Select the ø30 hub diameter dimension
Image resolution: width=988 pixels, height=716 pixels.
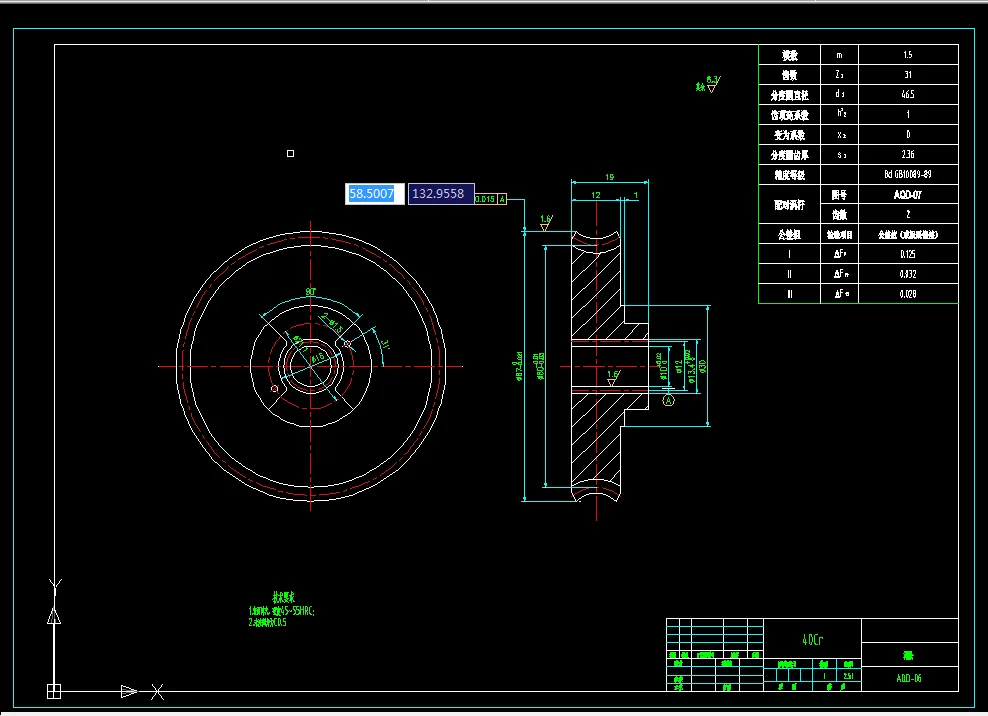(x=703, y=366)
